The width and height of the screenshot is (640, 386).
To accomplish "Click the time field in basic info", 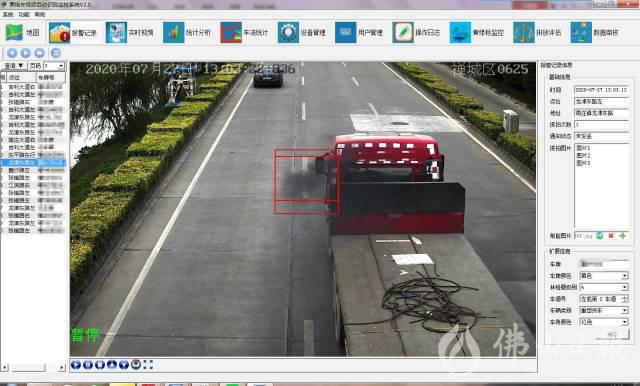I will pyautogui.click(x=601, y=90).
